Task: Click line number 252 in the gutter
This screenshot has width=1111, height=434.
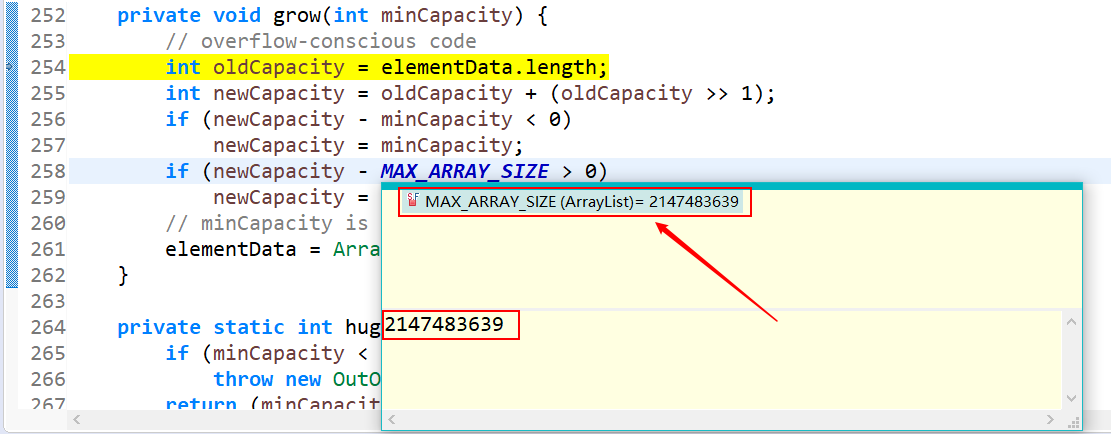Action: click(x=48, y=16)
